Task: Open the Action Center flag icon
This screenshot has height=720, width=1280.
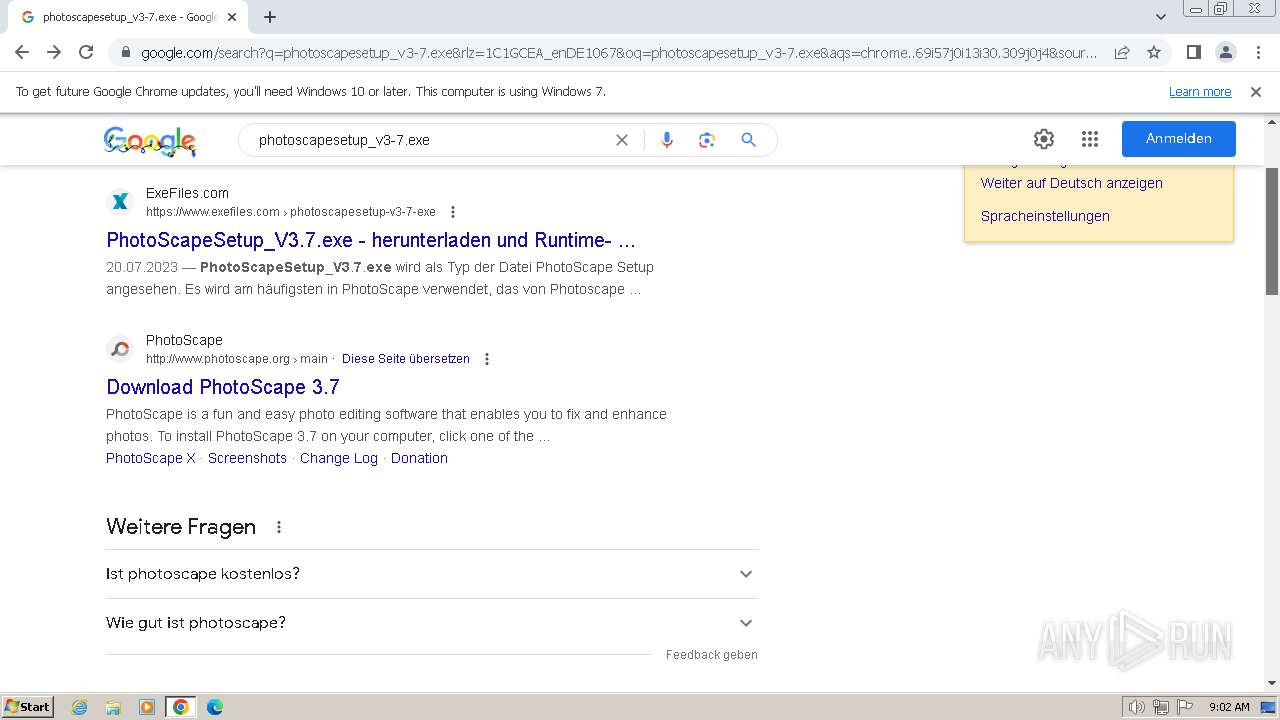Action: 1184,707
